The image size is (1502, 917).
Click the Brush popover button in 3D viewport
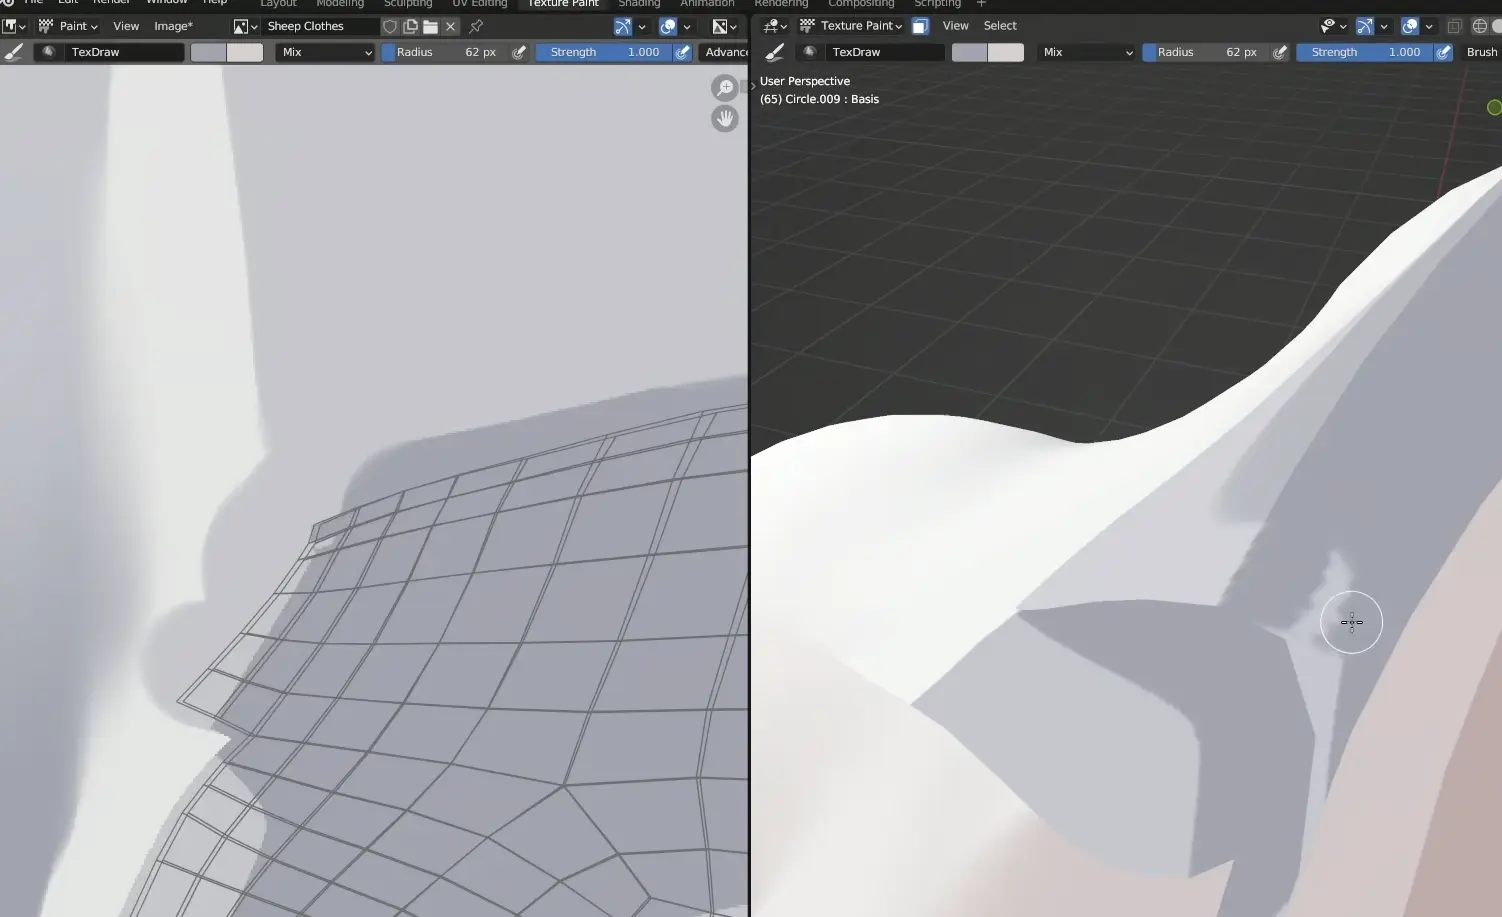pos(1481,52)
